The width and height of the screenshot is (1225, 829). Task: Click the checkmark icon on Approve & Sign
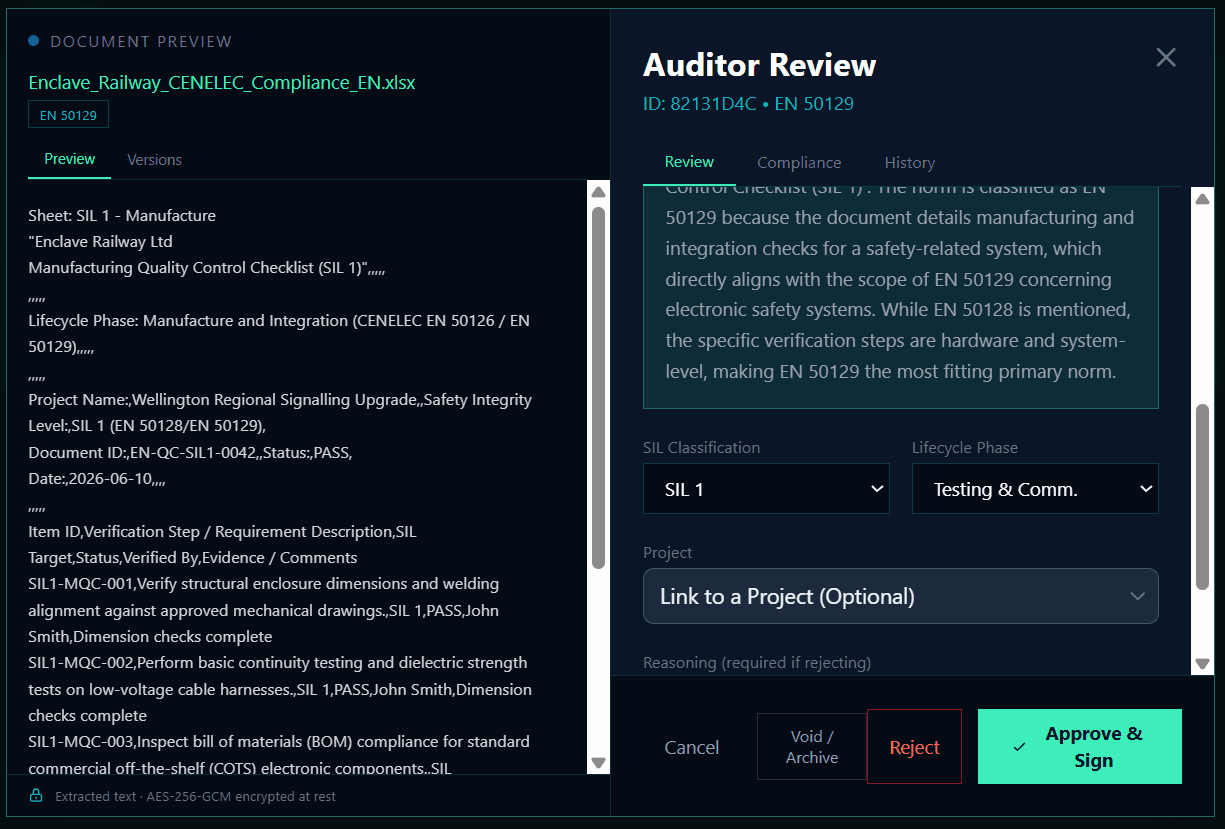pyautogui.click(x=1019, y=747)
